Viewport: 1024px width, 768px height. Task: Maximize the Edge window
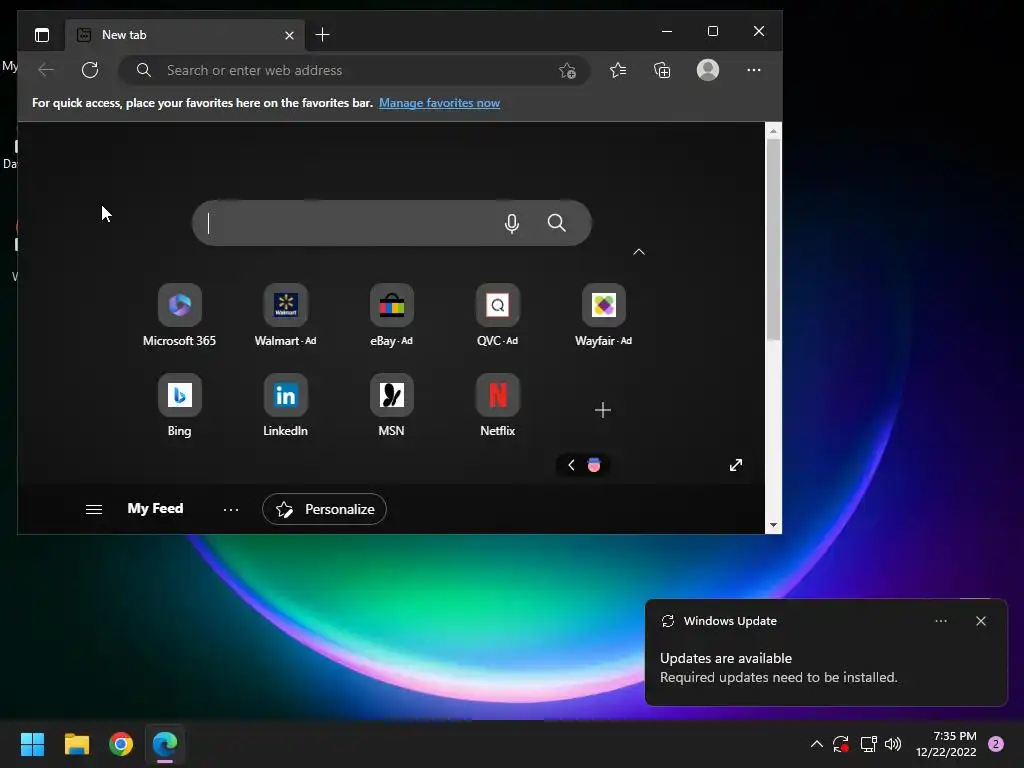point(713,31)
